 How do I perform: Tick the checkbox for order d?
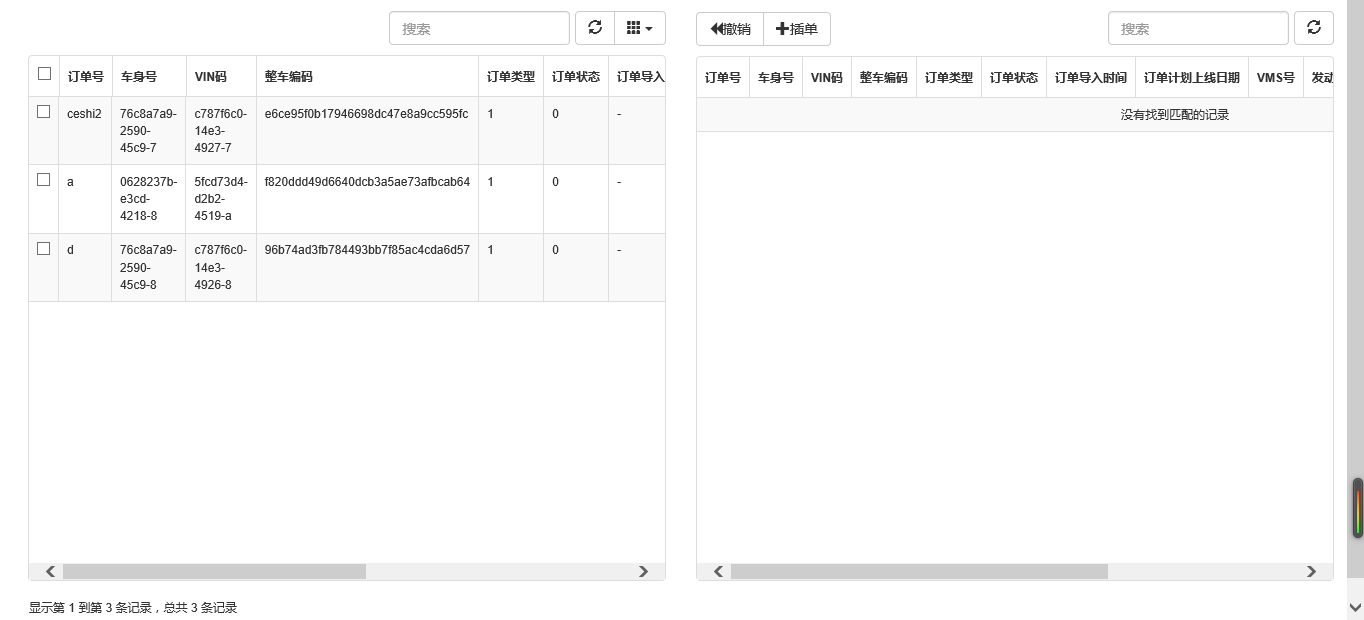[x=44, y=249]
